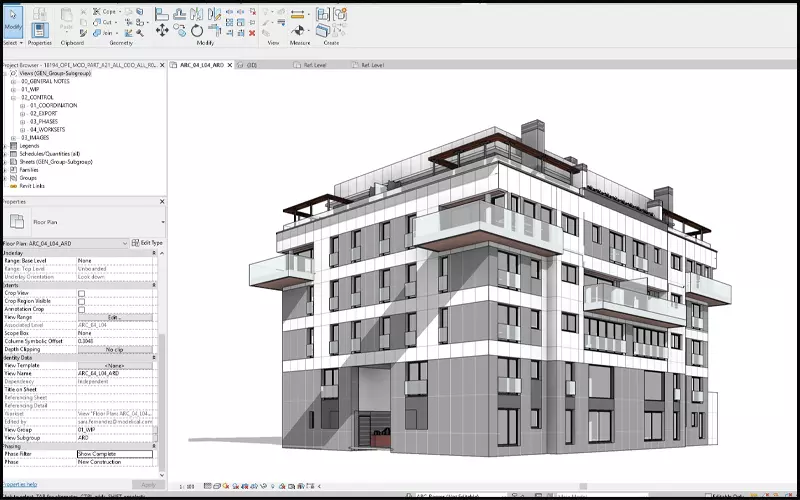Toggle the Crop Region Visible checkbox
This screenshot has height=500, width=800.
[x=81, y=302]
